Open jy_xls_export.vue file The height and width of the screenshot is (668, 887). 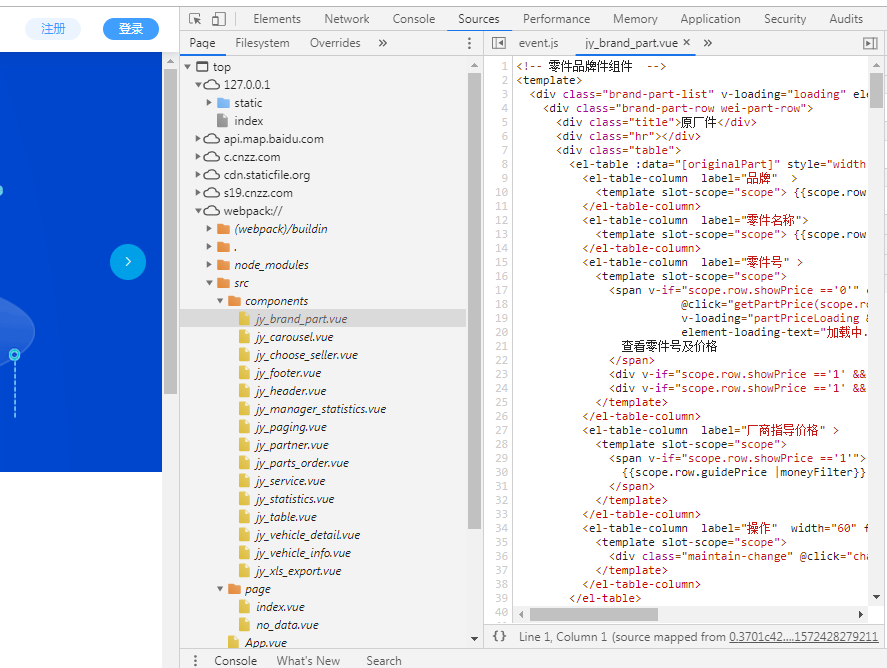(x=298, y=571)
